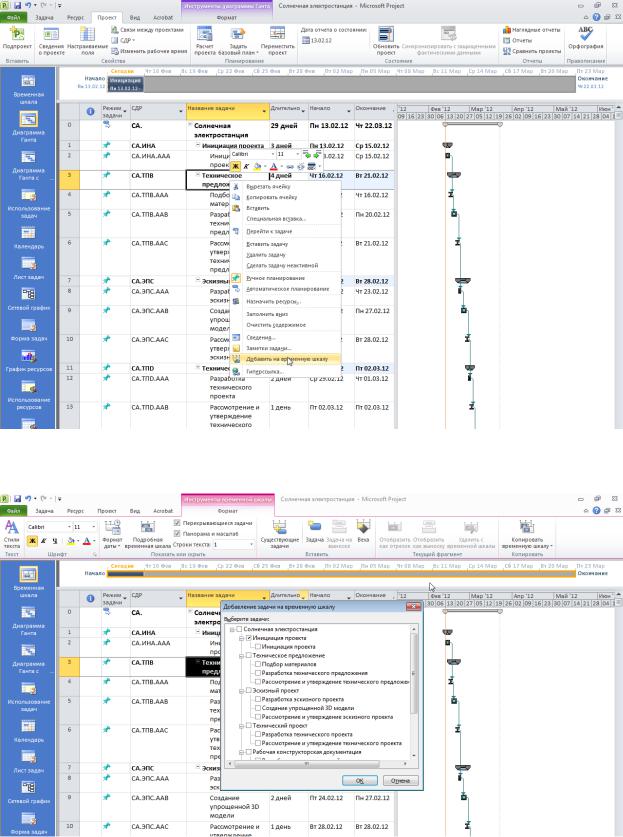The height and width of the screenshot is (837, 623).
Task: Click Стили текста in Timeline Tools ribbon
Action: coord(12,534)
